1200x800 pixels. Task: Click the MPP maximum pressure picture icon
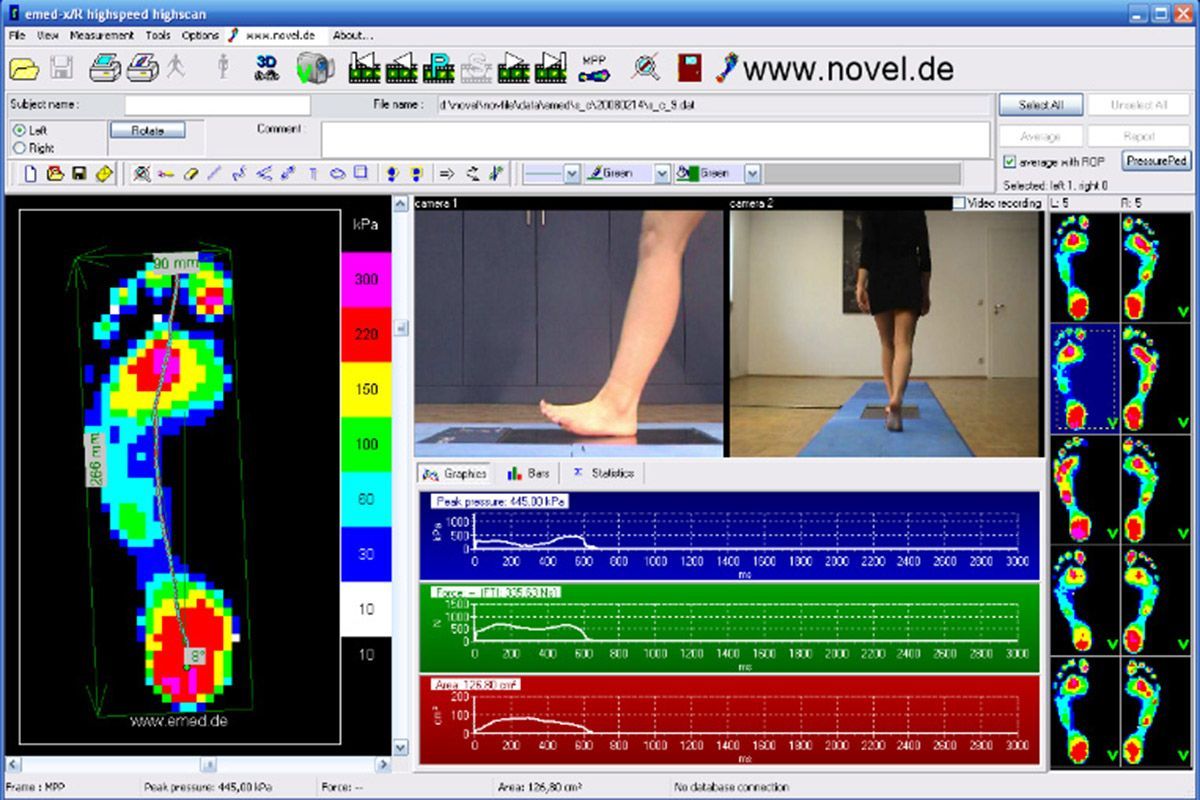(x=594, y=68)
